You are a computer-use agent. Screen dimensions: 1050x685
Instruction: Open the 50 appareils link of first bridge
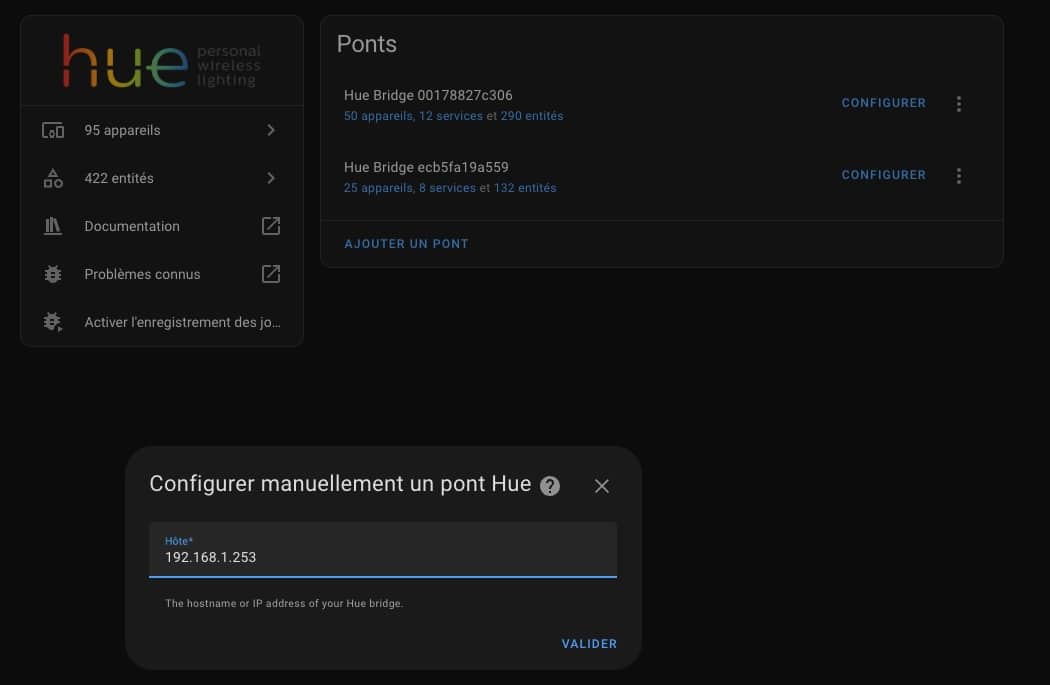pos(378,116)
